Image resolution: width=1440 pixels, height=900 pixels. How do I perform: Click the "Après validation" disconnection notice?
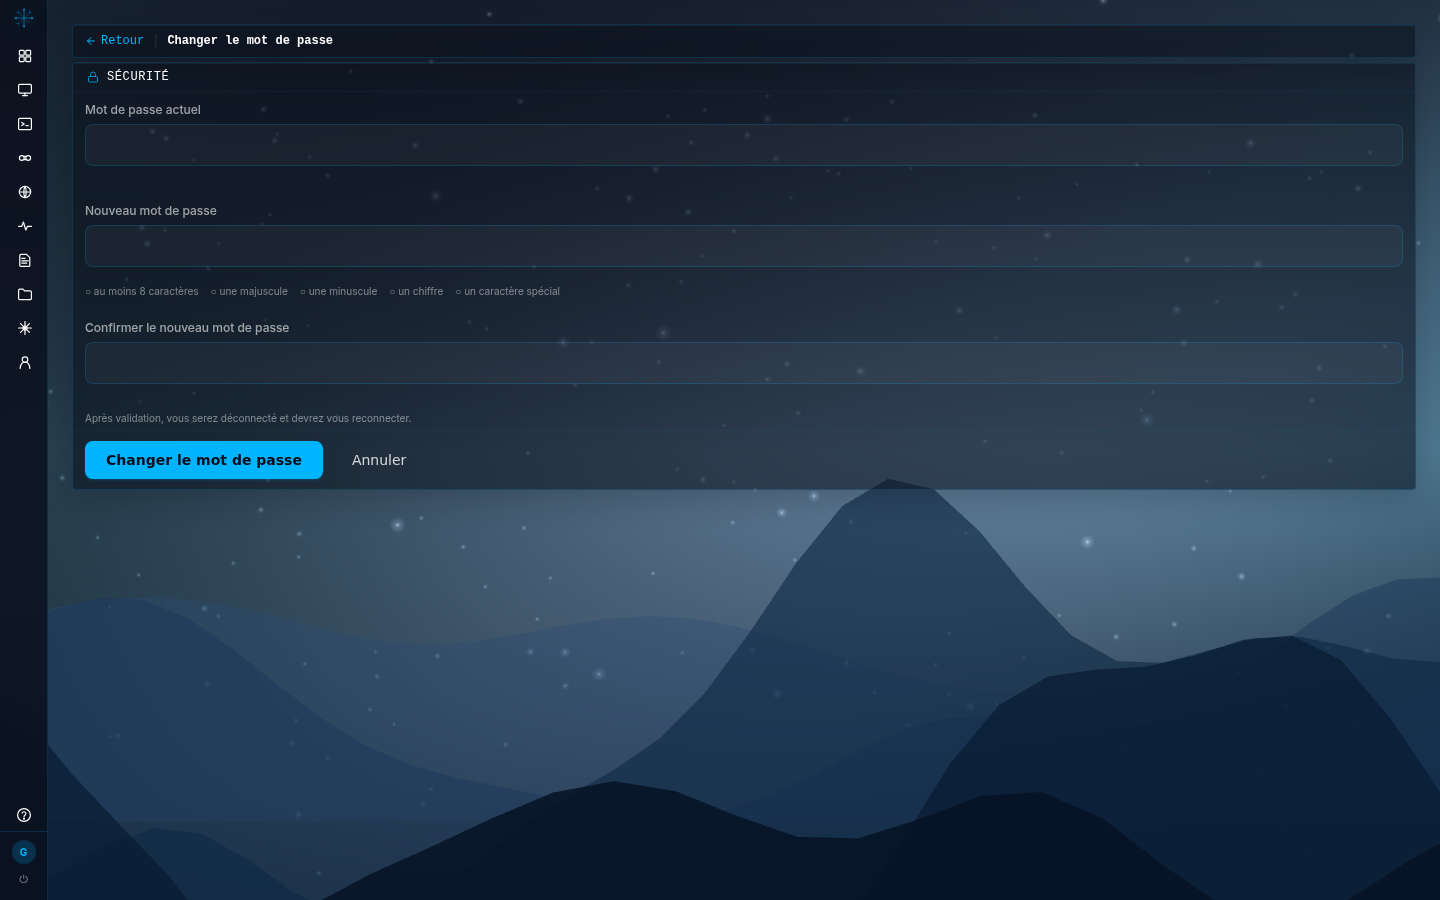click(x=248, y=419)
